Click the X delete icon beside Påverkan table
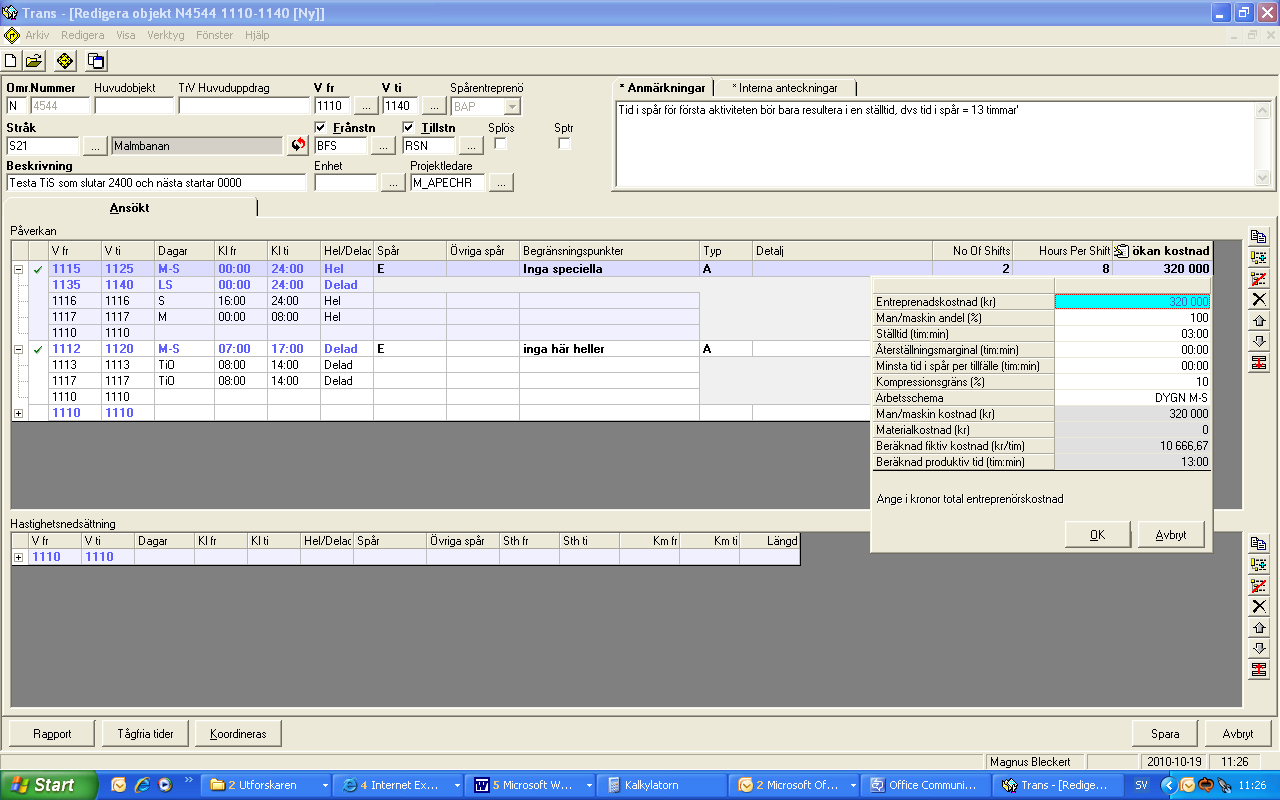This screenshot has width=1280, height=800. coord(1259,300)
